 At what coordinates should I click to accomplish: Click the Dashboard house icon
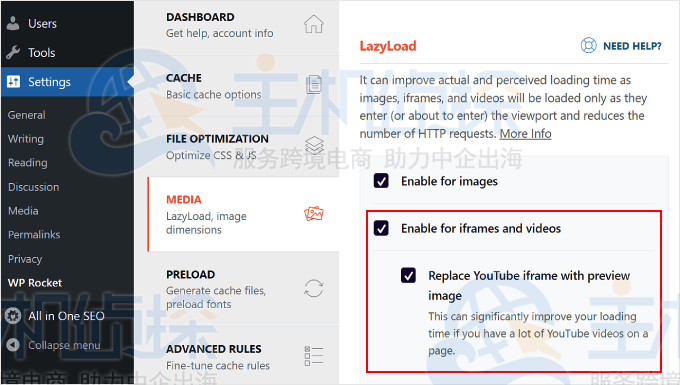click(x=314, y=24)
